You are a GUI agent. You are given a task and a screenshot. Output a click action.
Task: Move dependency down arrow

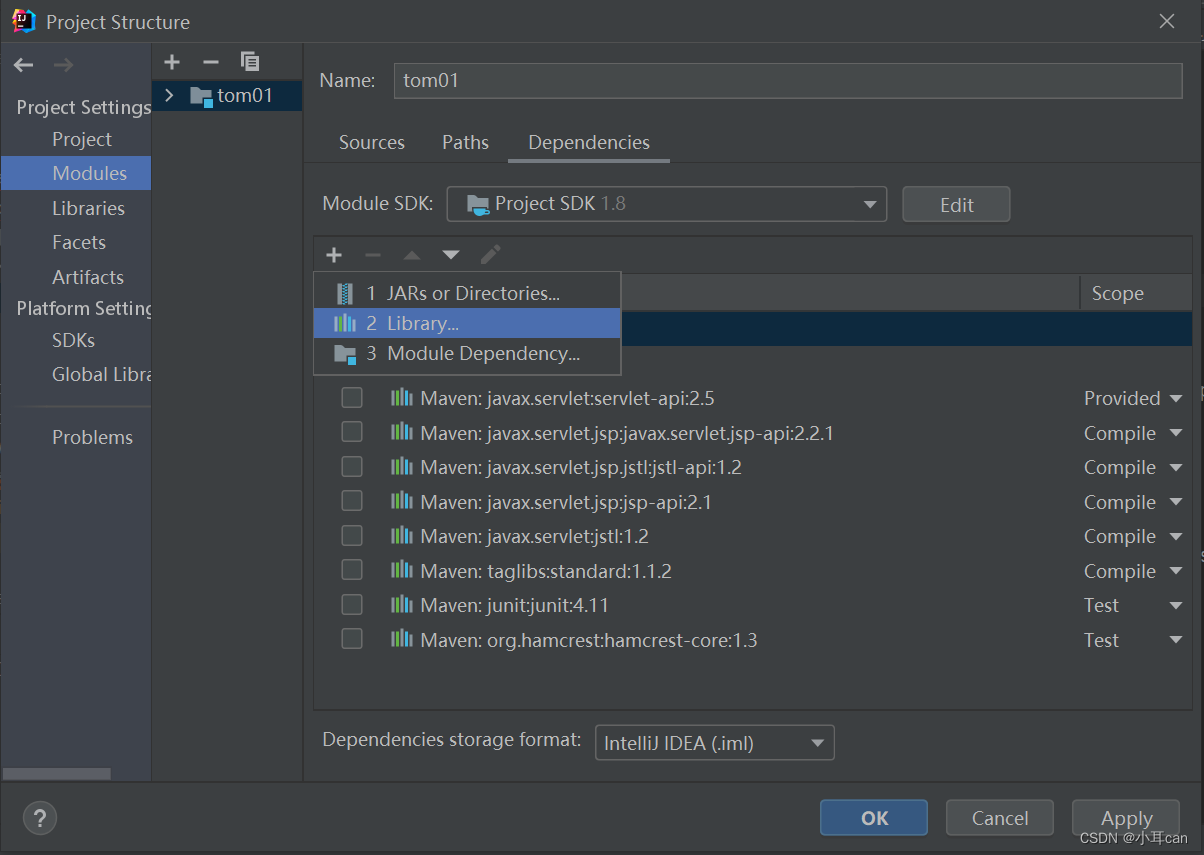(x=451, y=255)
